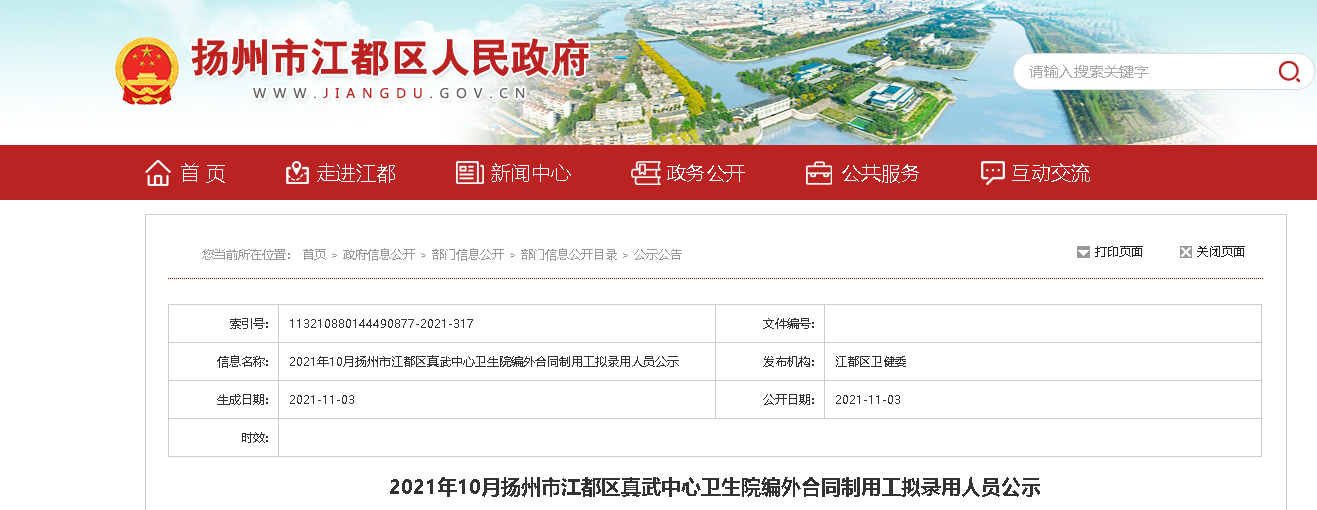1317x510 pixels.
Task: Focus the search keyword input field
Action: click(1145, 71)
